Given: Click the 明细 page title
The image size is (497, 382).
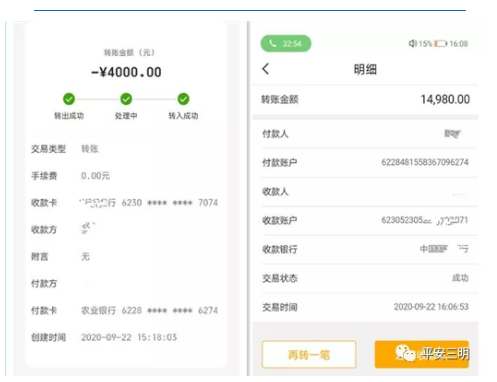Looking at the screenshot, I should click(x=365, y=69).
